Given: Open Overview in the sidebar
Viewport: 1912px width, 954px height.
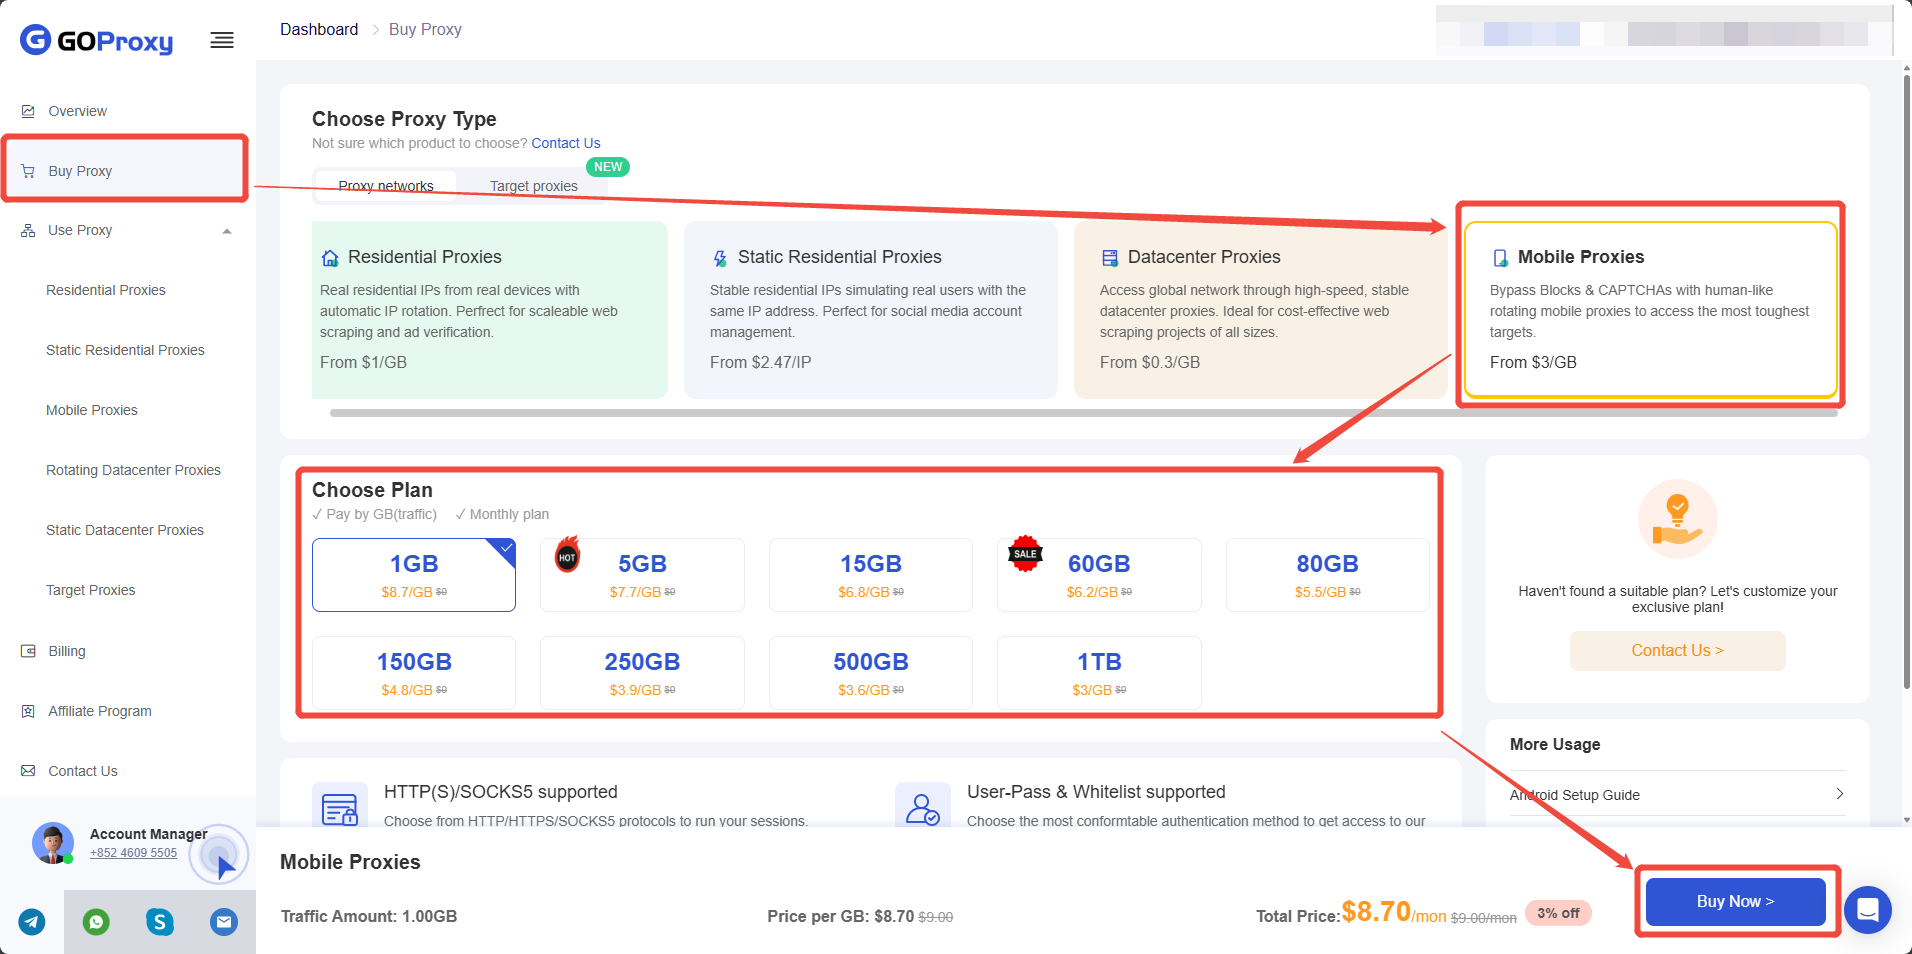Looking at the screenshot, I should 77,111.
